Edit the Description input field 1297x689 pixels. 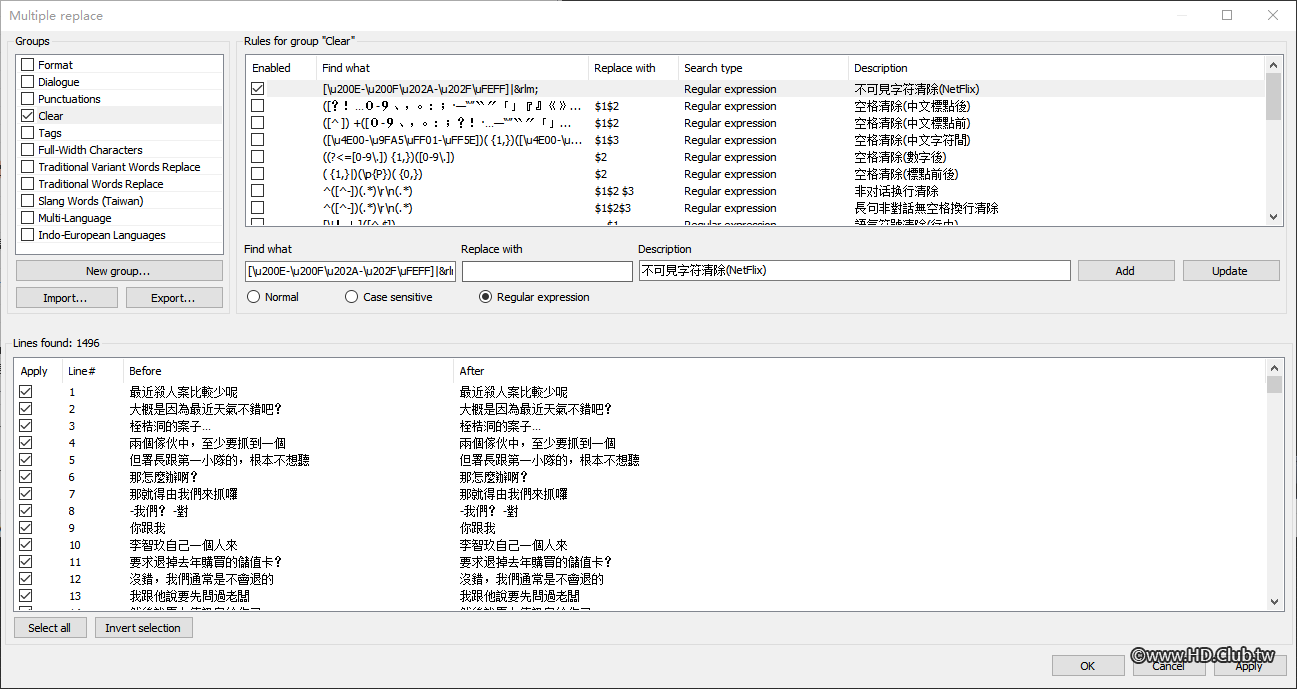[854, 271]
